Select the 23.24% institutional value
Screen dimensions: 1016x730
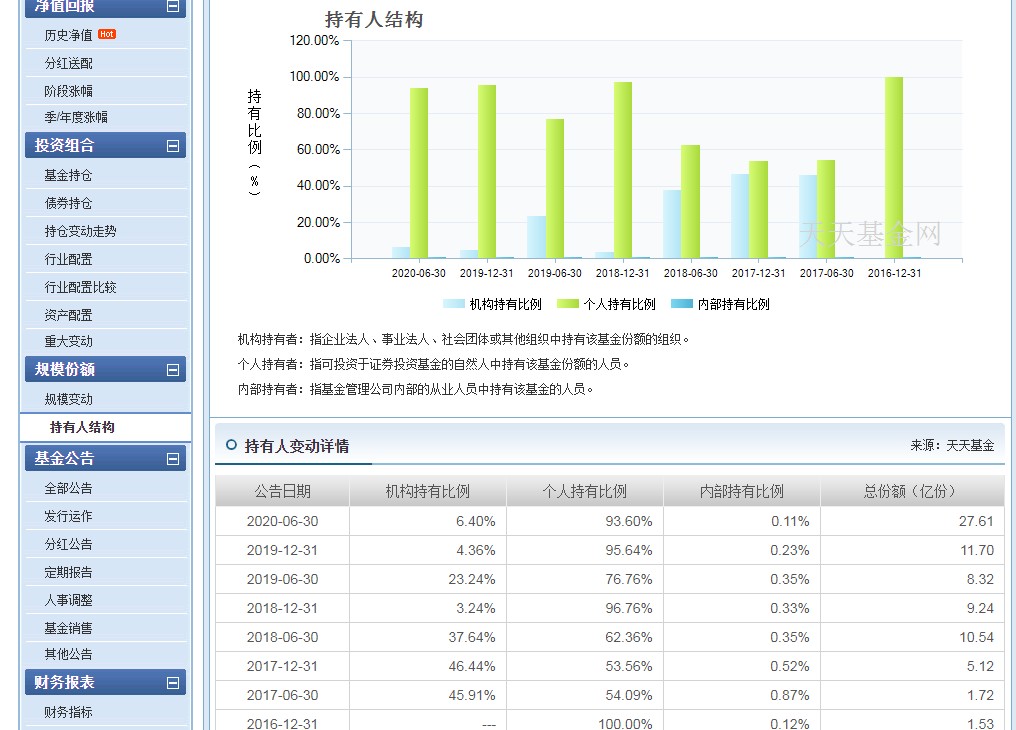click(472, 579)
